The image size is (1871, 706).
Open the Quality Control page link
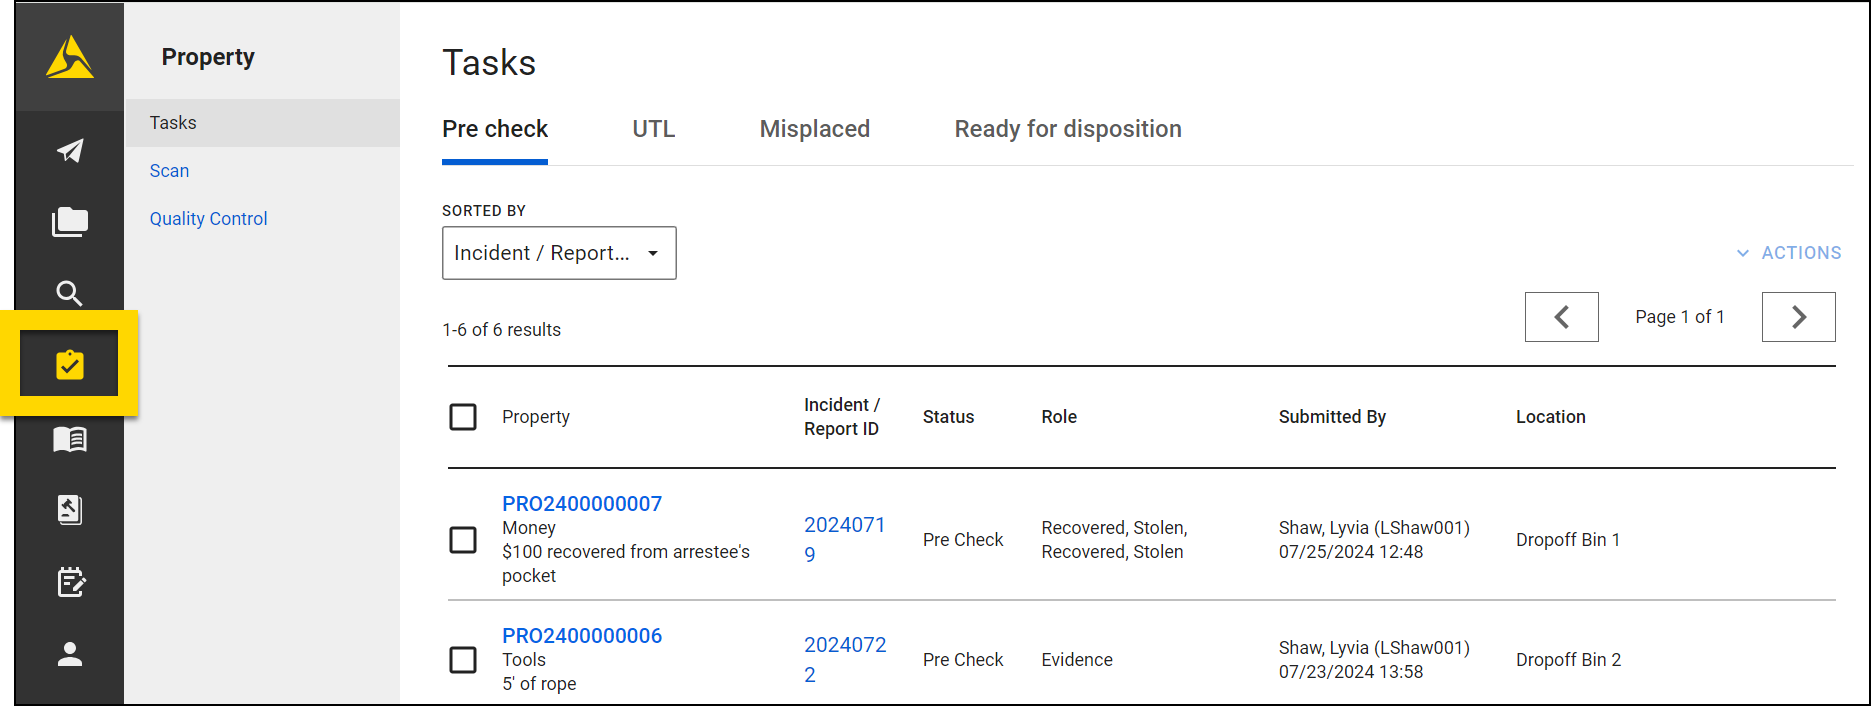208,218
